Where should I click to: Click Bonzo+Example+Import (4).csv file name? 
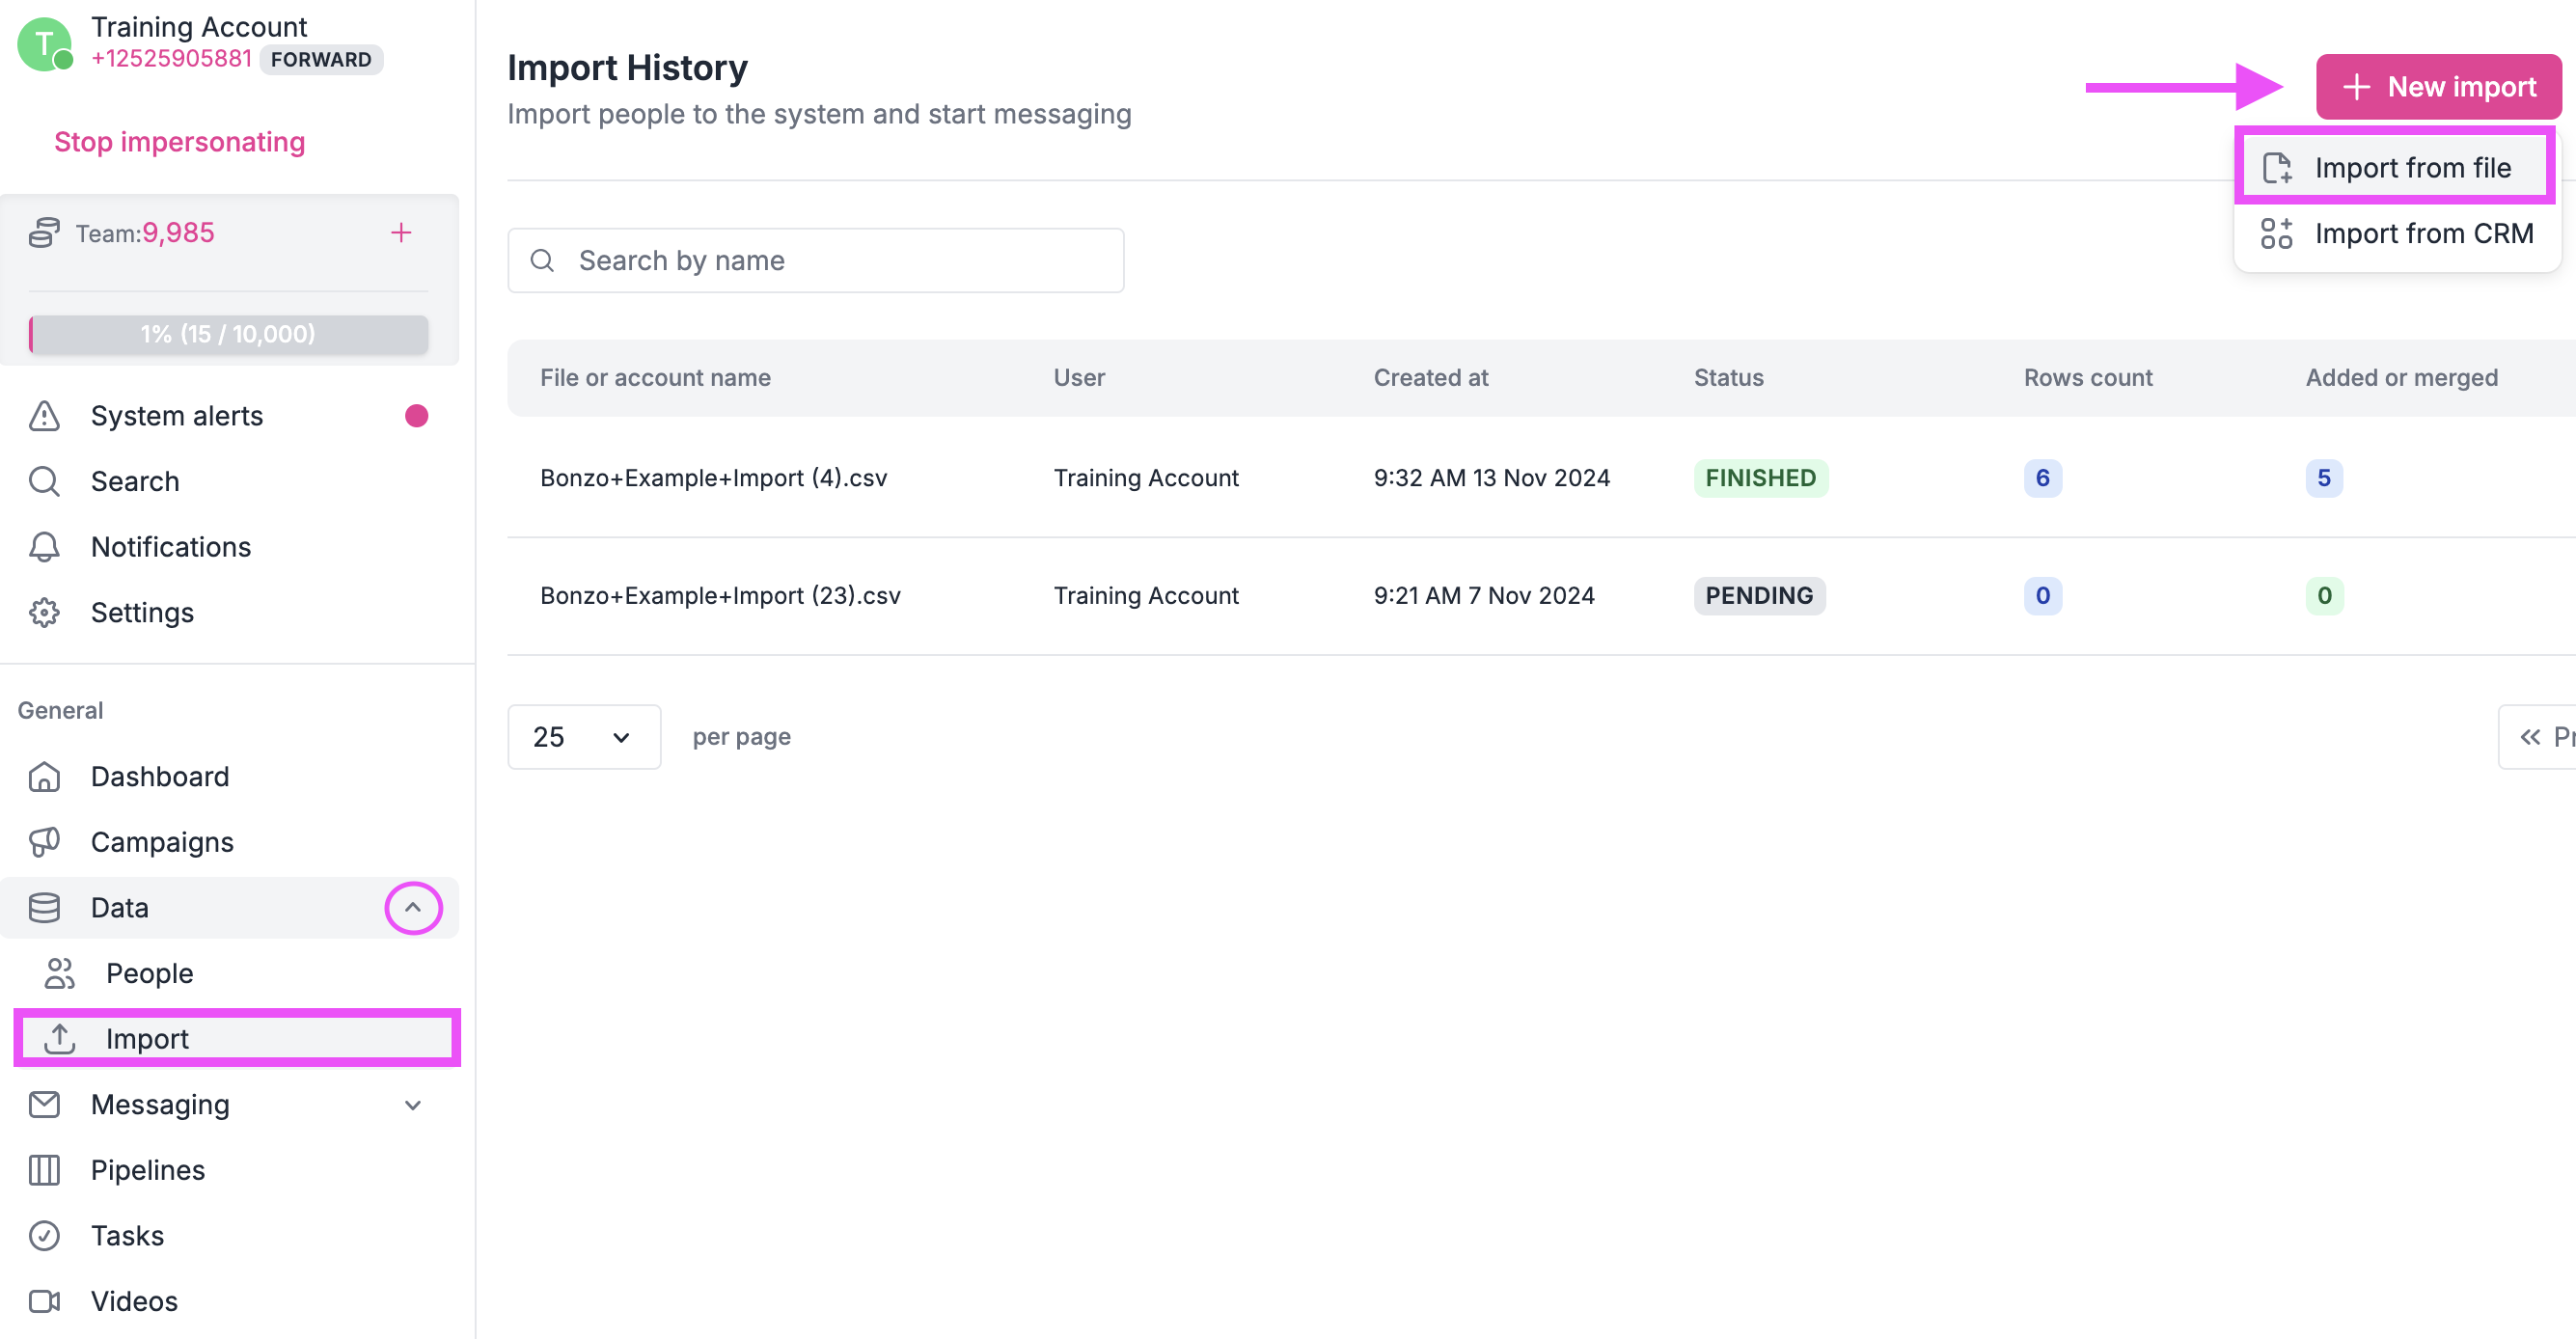tap(713, 478)
